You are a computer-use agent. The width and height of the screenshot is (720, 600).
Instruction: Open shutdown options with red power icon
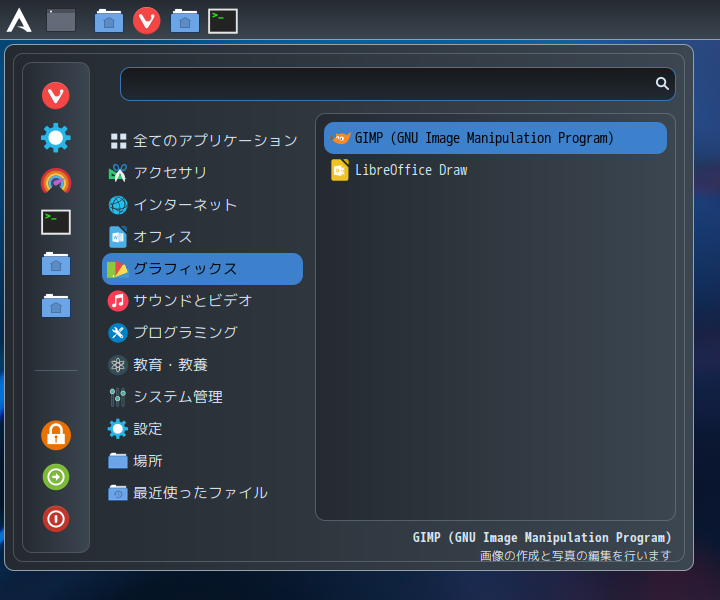56,519
